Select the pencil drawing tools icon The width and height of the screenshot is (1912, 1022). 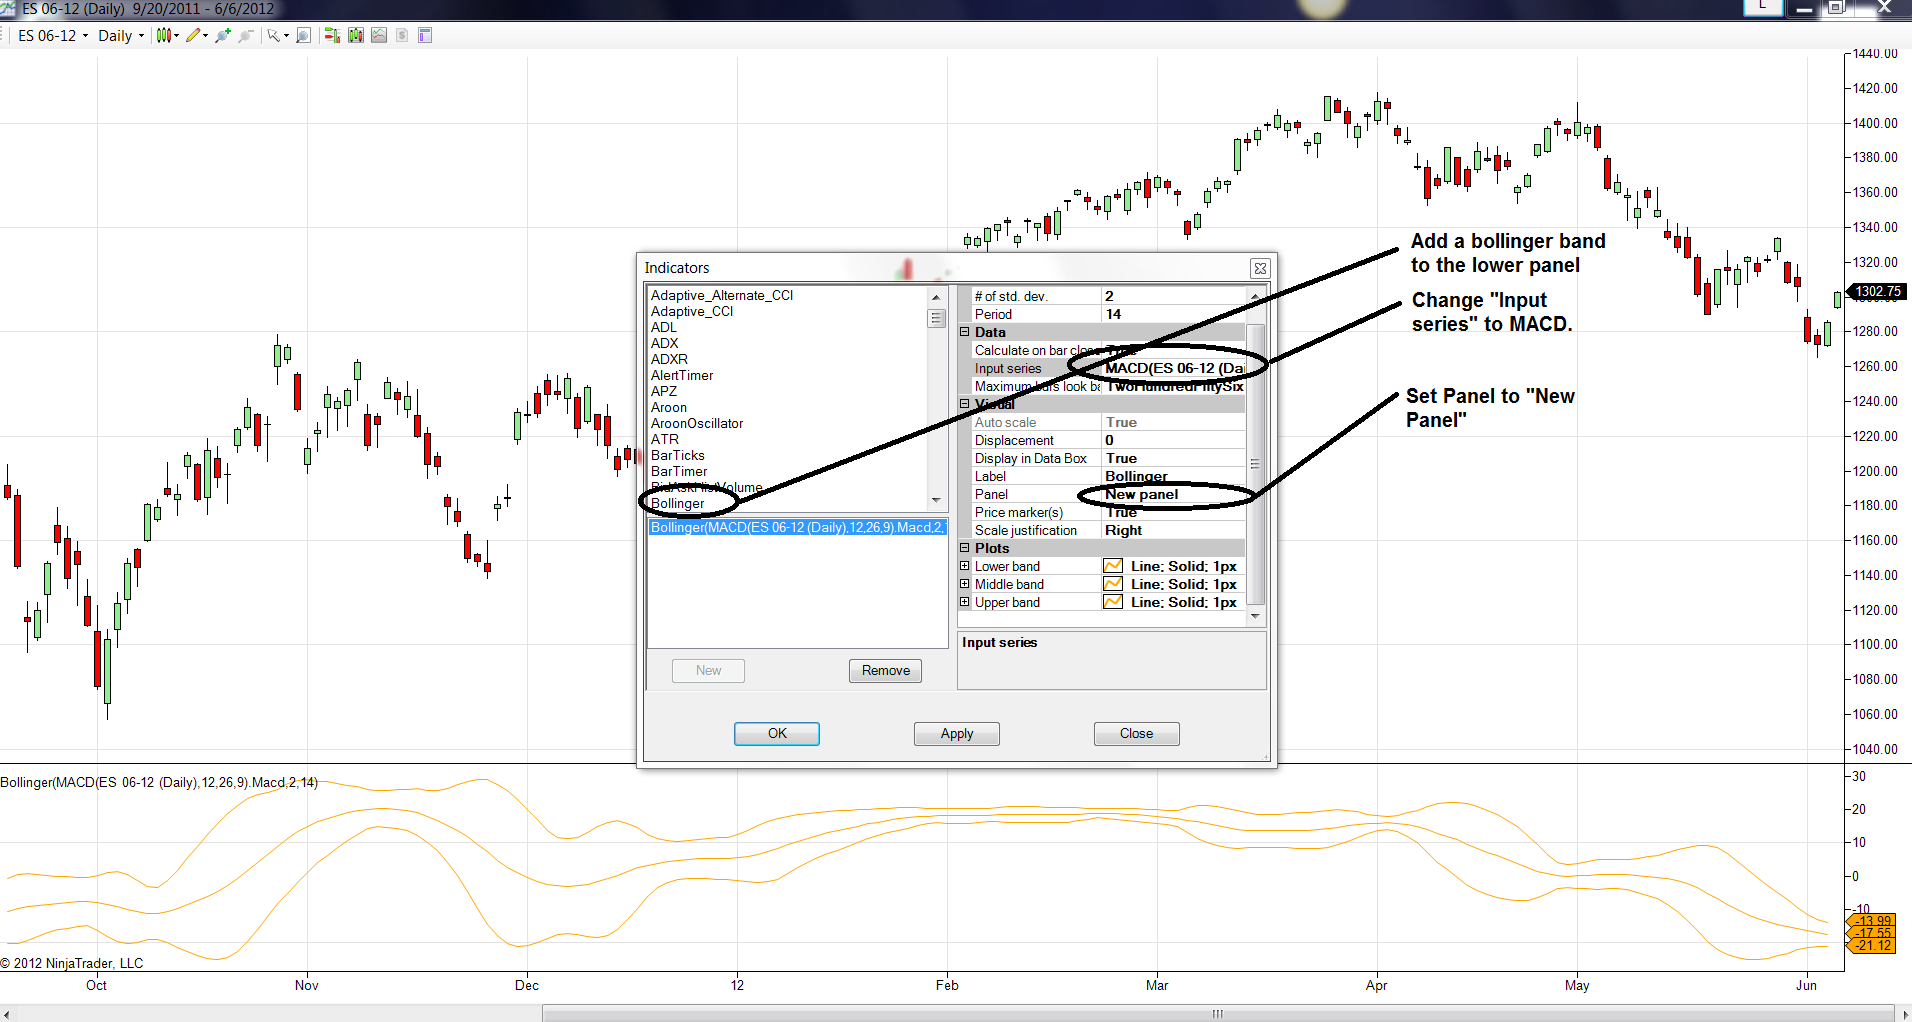point(194,35)
